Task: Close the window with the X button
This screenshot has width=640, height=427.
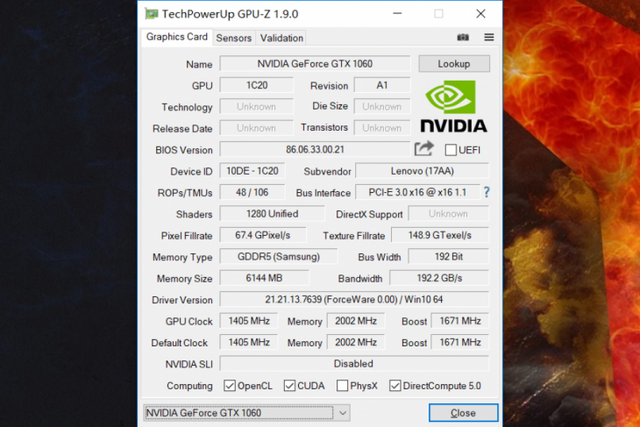Action: [480, 14]
